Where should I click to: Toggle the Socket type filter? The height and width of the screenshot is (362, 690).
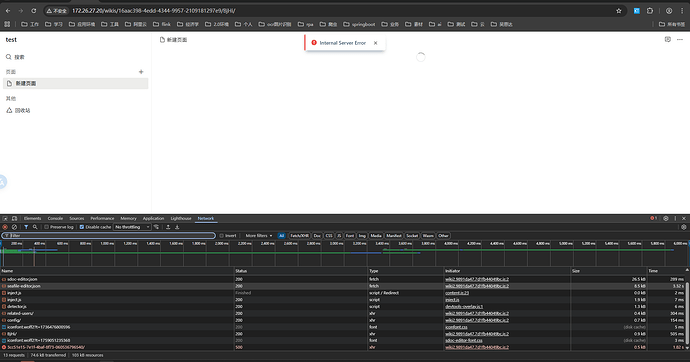coord(412,236)
